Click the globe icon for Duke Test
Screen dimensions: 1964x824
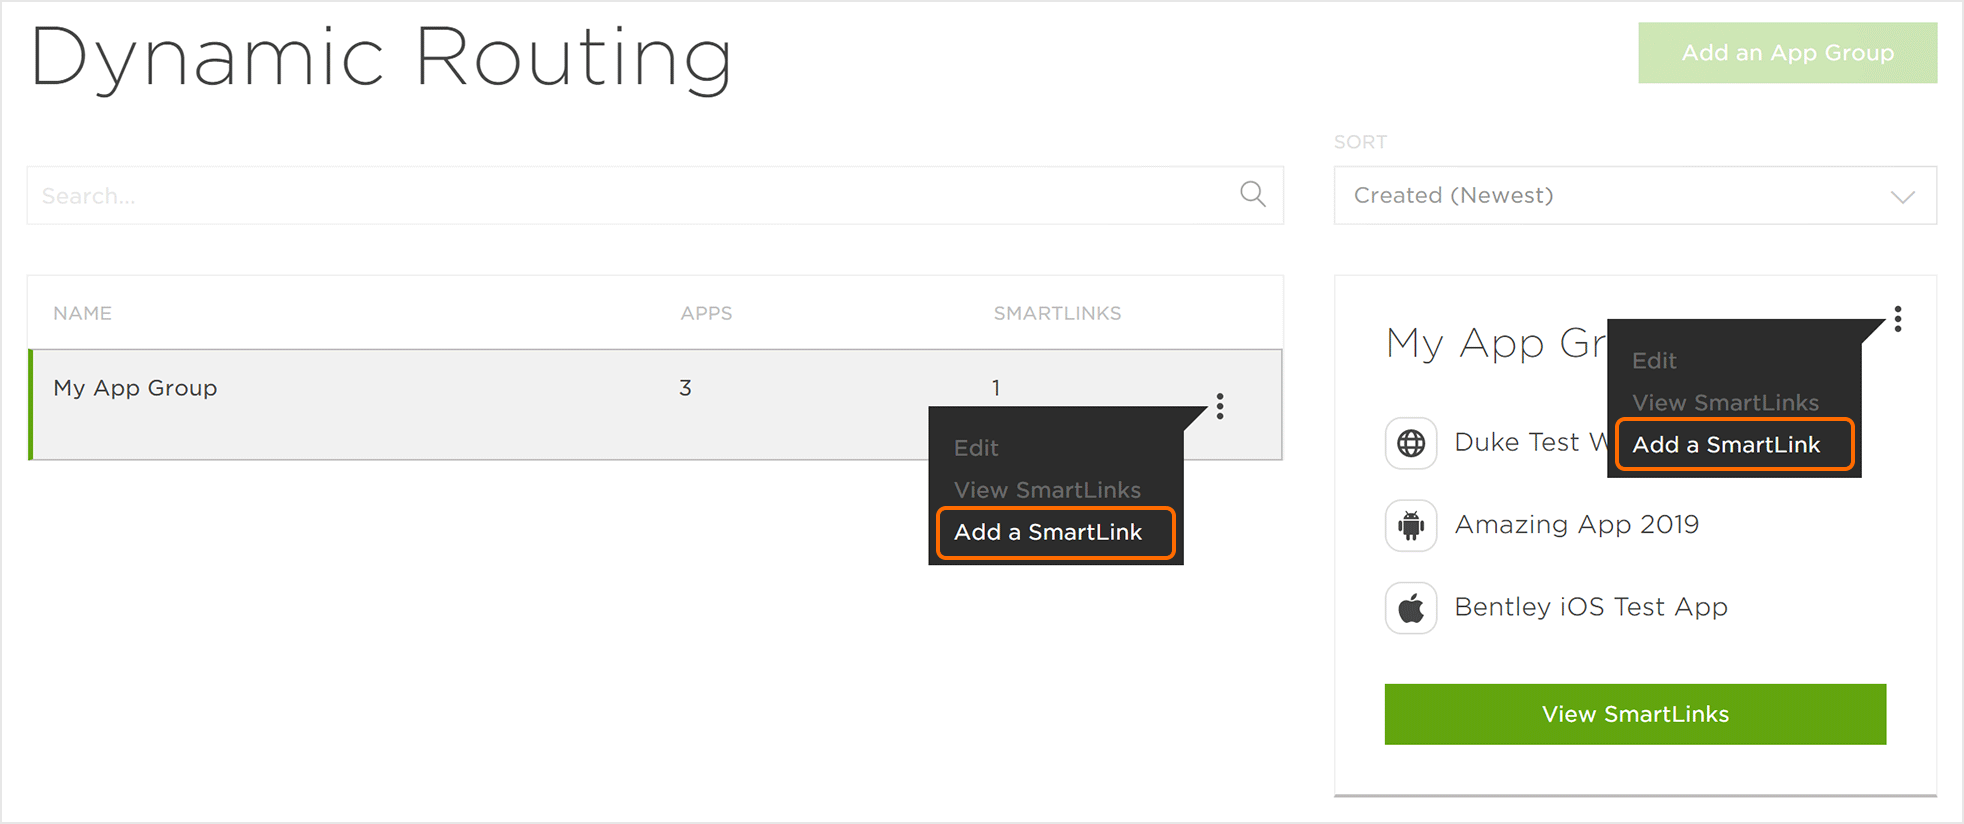(1411, 443)
